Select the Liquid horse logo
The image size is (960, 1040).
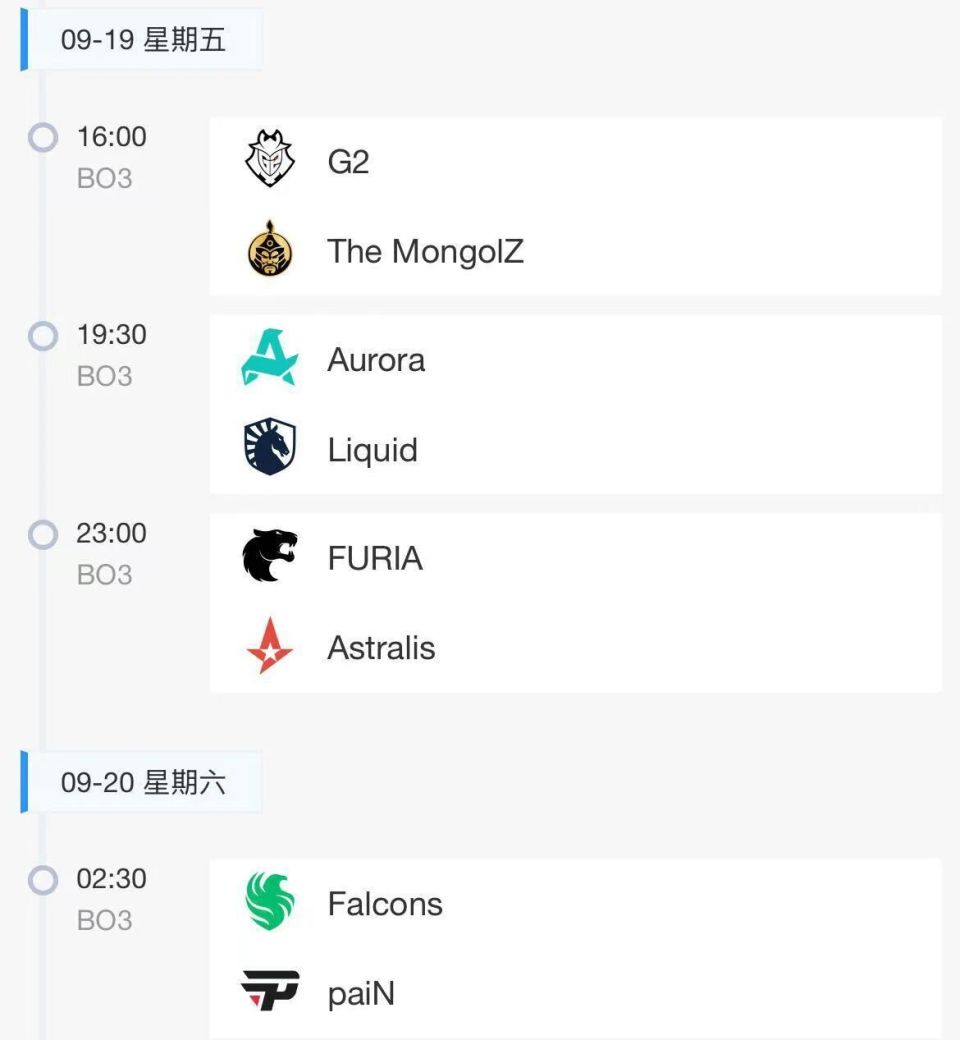(269, 446)
